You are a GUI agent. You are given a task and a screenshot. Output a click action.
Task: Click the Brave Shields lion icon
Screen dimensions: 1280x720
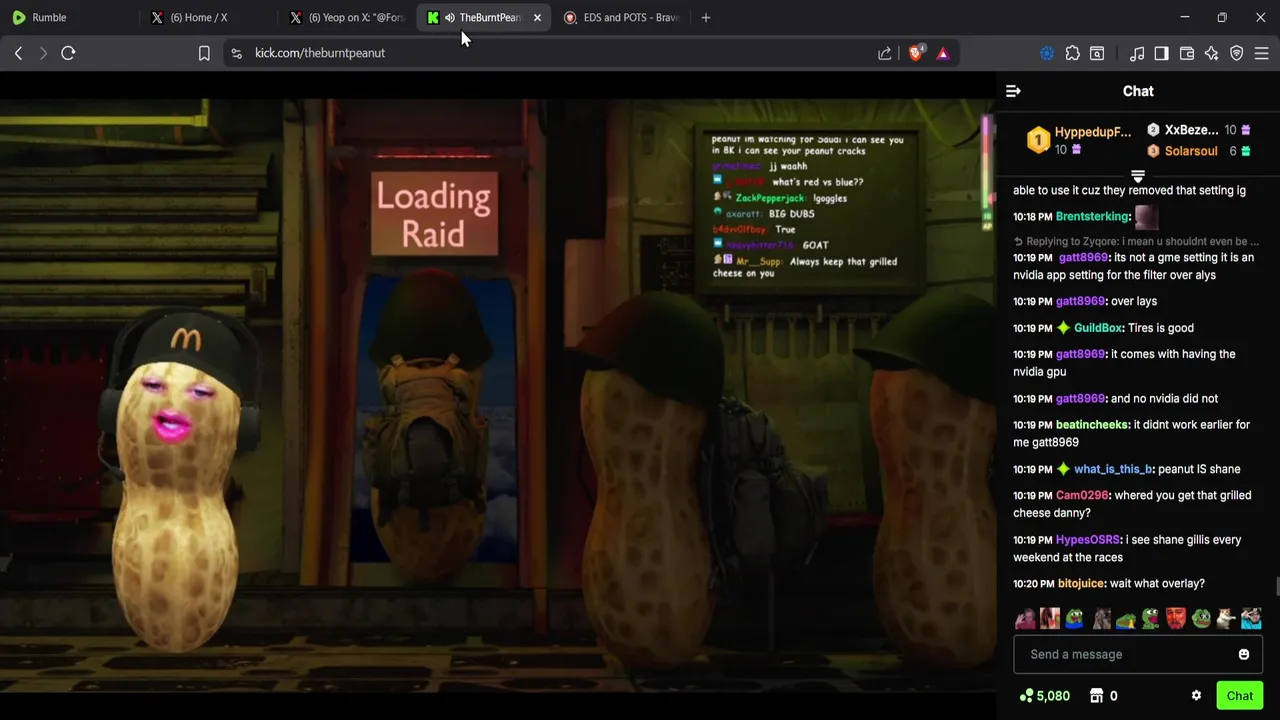[915, 53]
